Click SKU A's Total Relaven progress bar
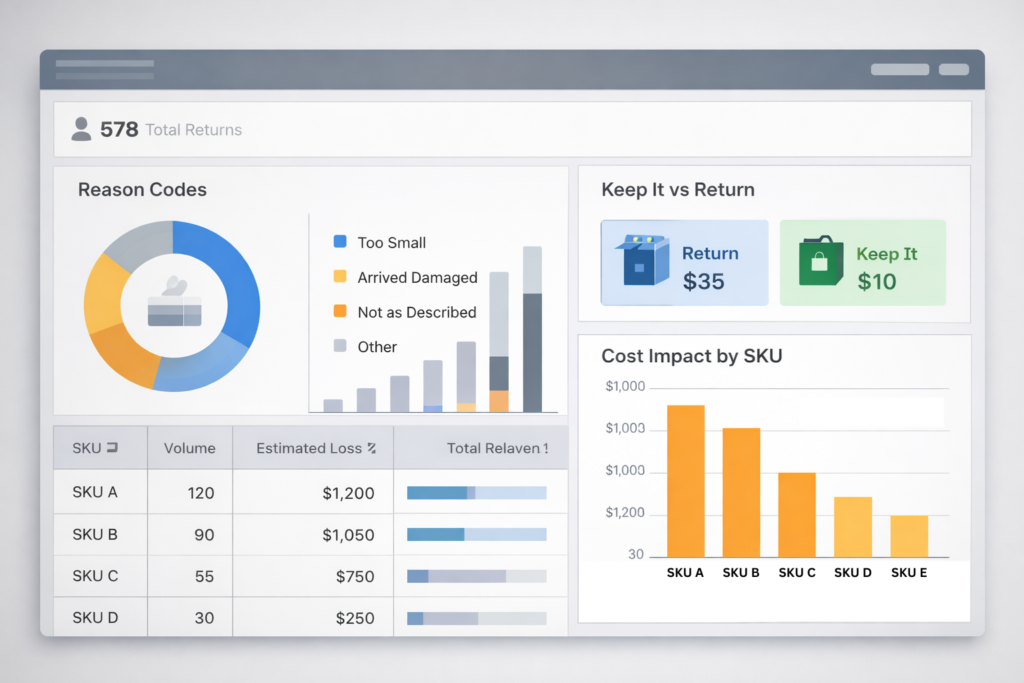The height and width of the screenshot is (683, 1024). tap(477, 492)
